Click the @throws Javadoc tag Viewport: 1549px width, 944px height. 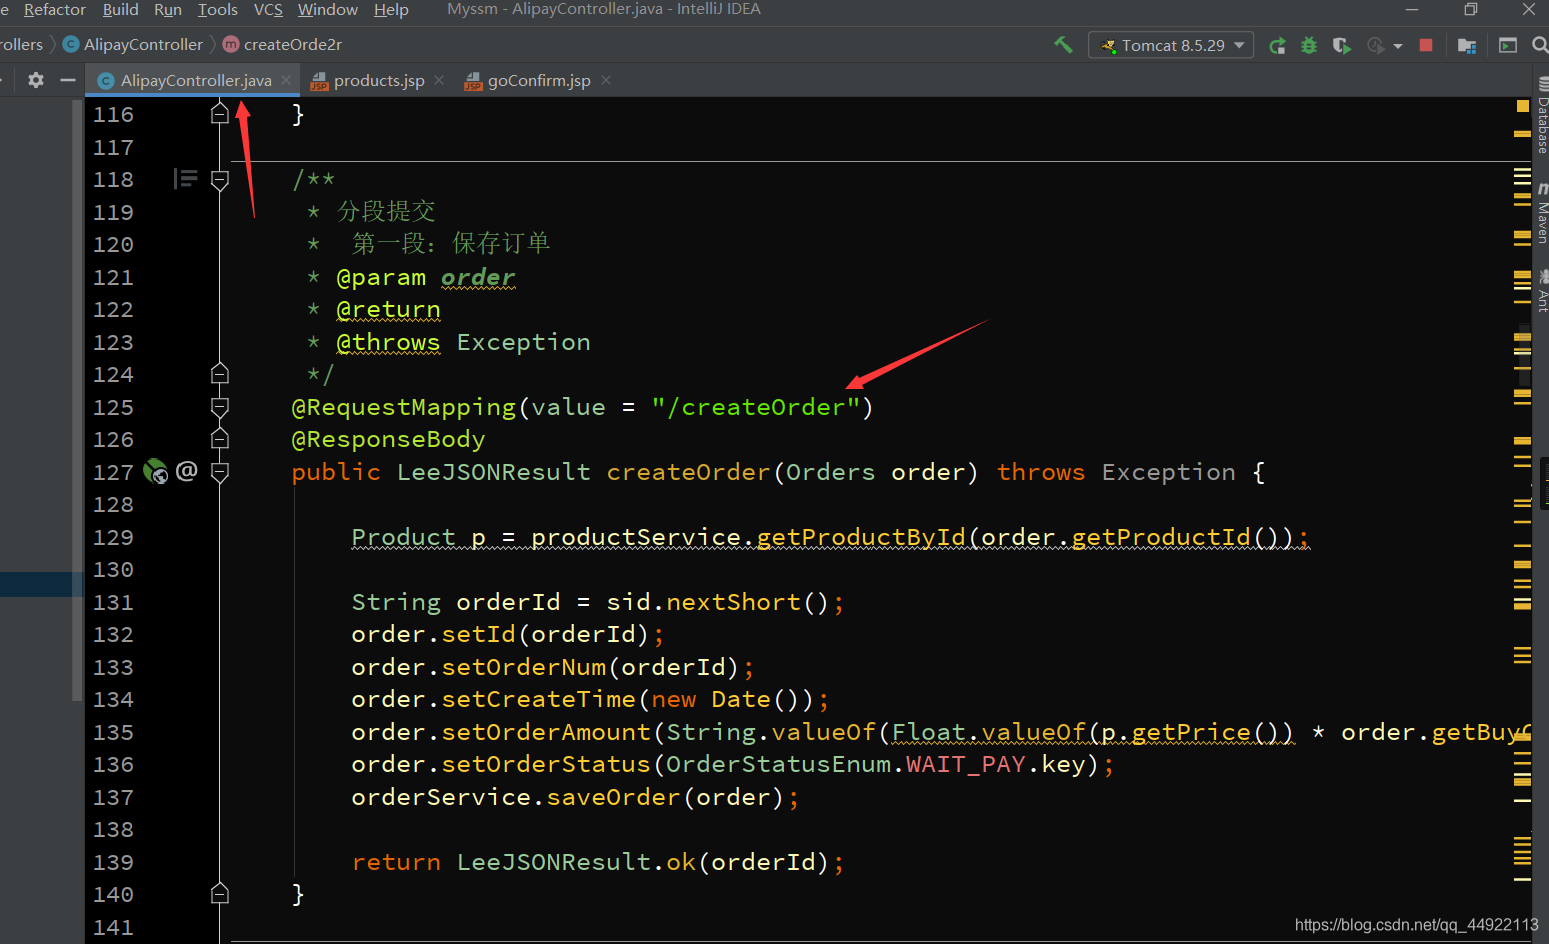388,342
